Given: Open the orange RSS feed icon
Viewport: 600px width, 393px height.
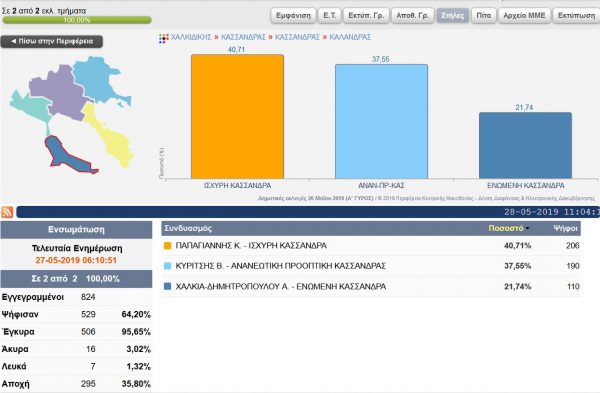Looking at the screenshot, I should (x=7, y=212).
